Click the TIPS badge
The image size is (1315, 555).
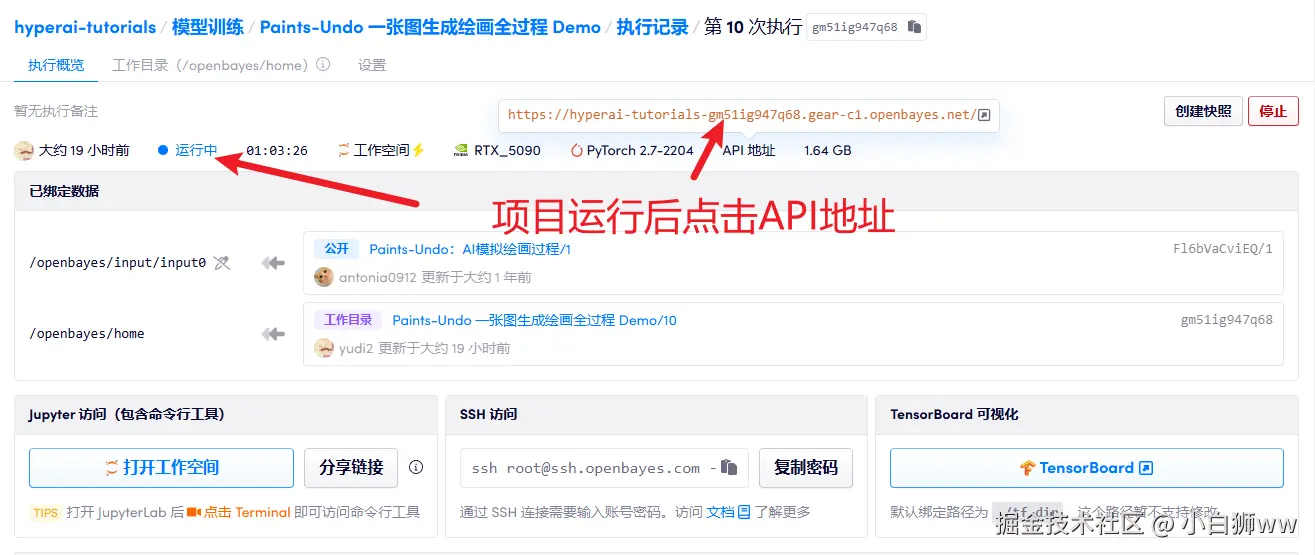[x=46, y=512]
